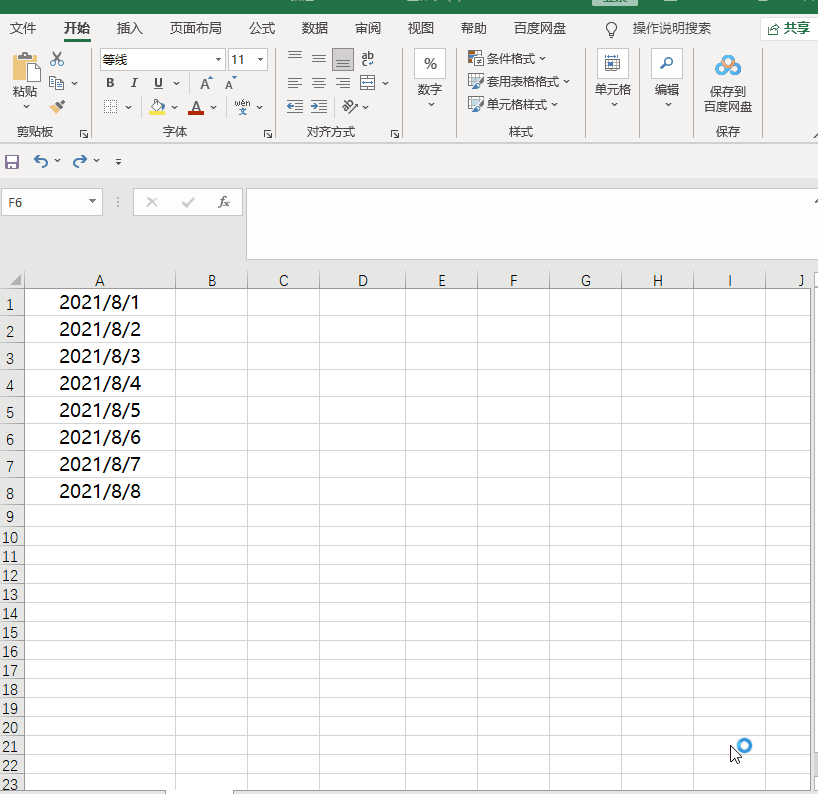This screenshot has width=818, height=794.
Task: Click Merge and Center icon
Action: coord(367,83)
